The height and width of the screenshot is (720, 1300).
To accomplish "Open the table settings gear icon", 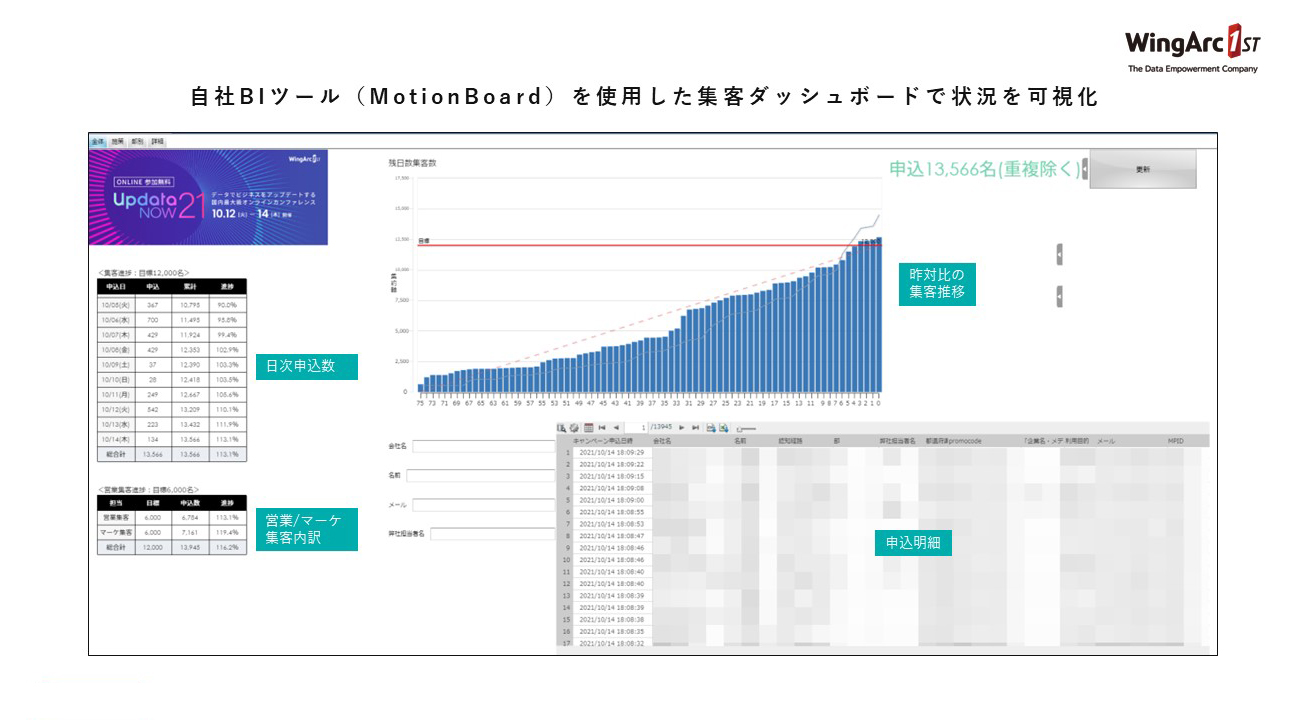I will pos(575,428).
